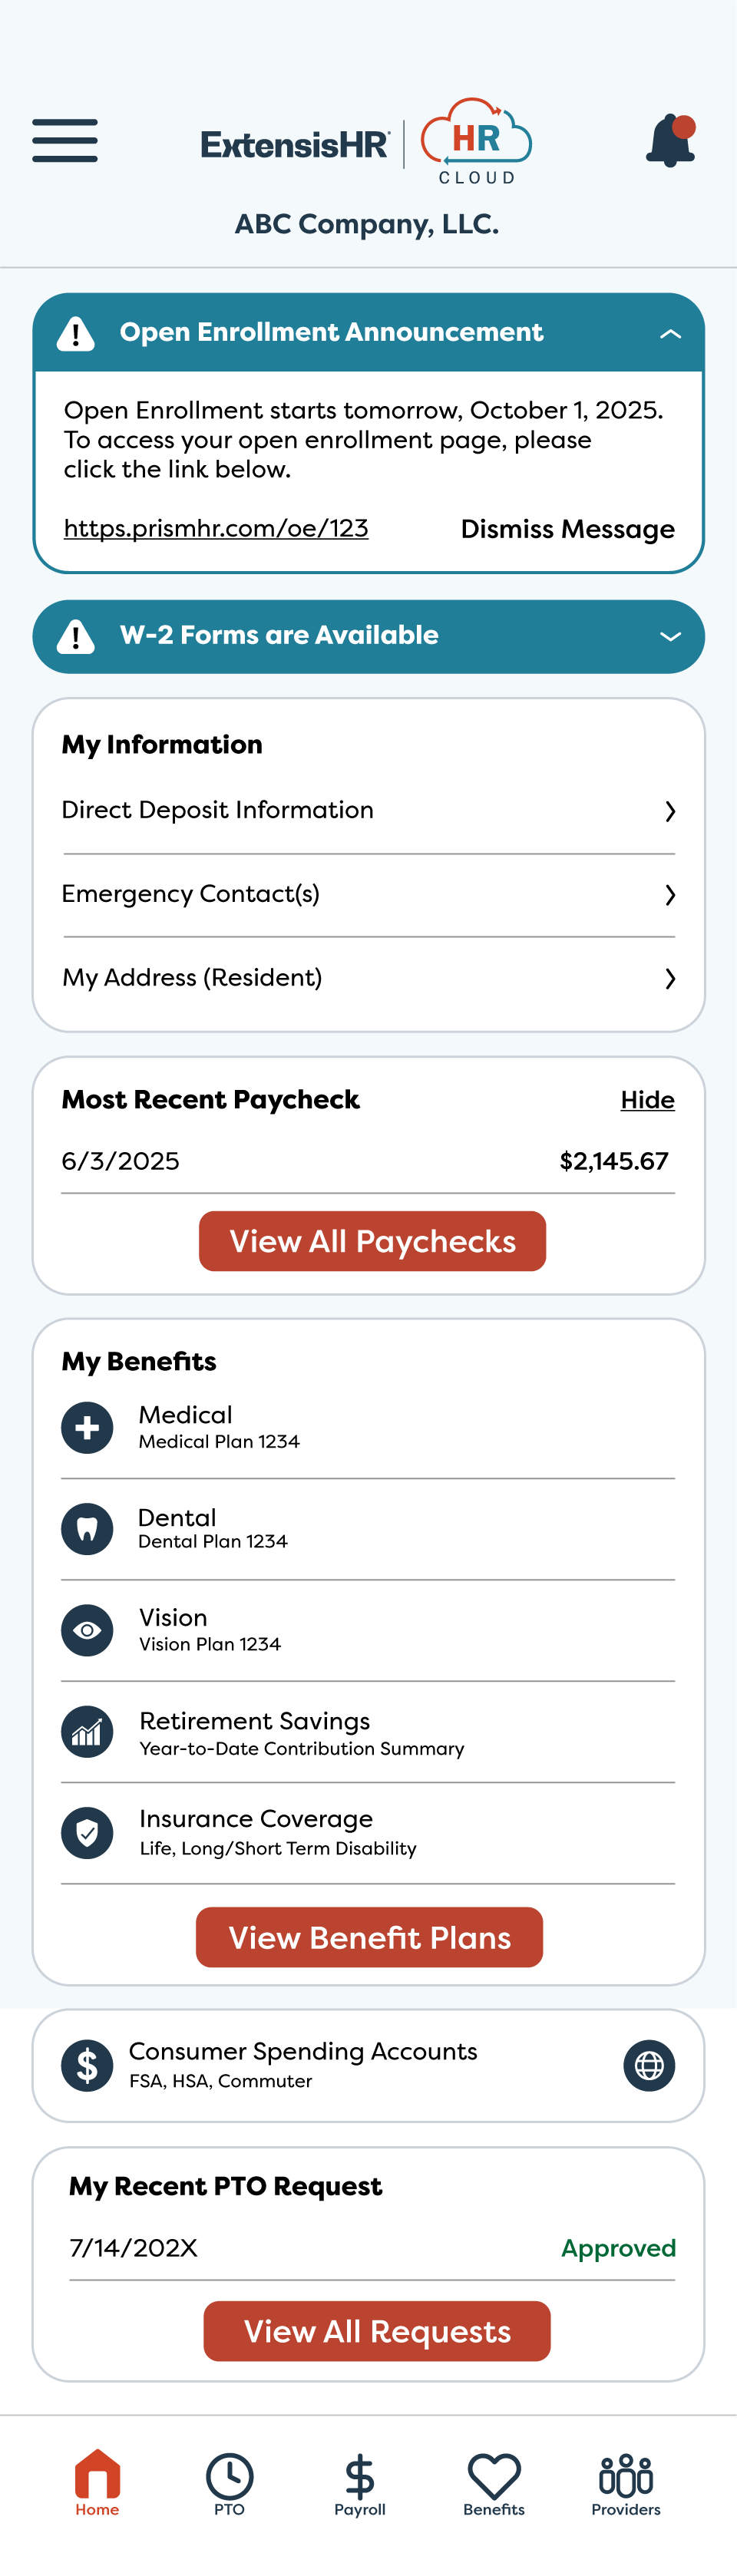The height and width of the screenshot is (2576, 737).
Task: Click the Vision eye icon
Action: [x=87, y=1630]
